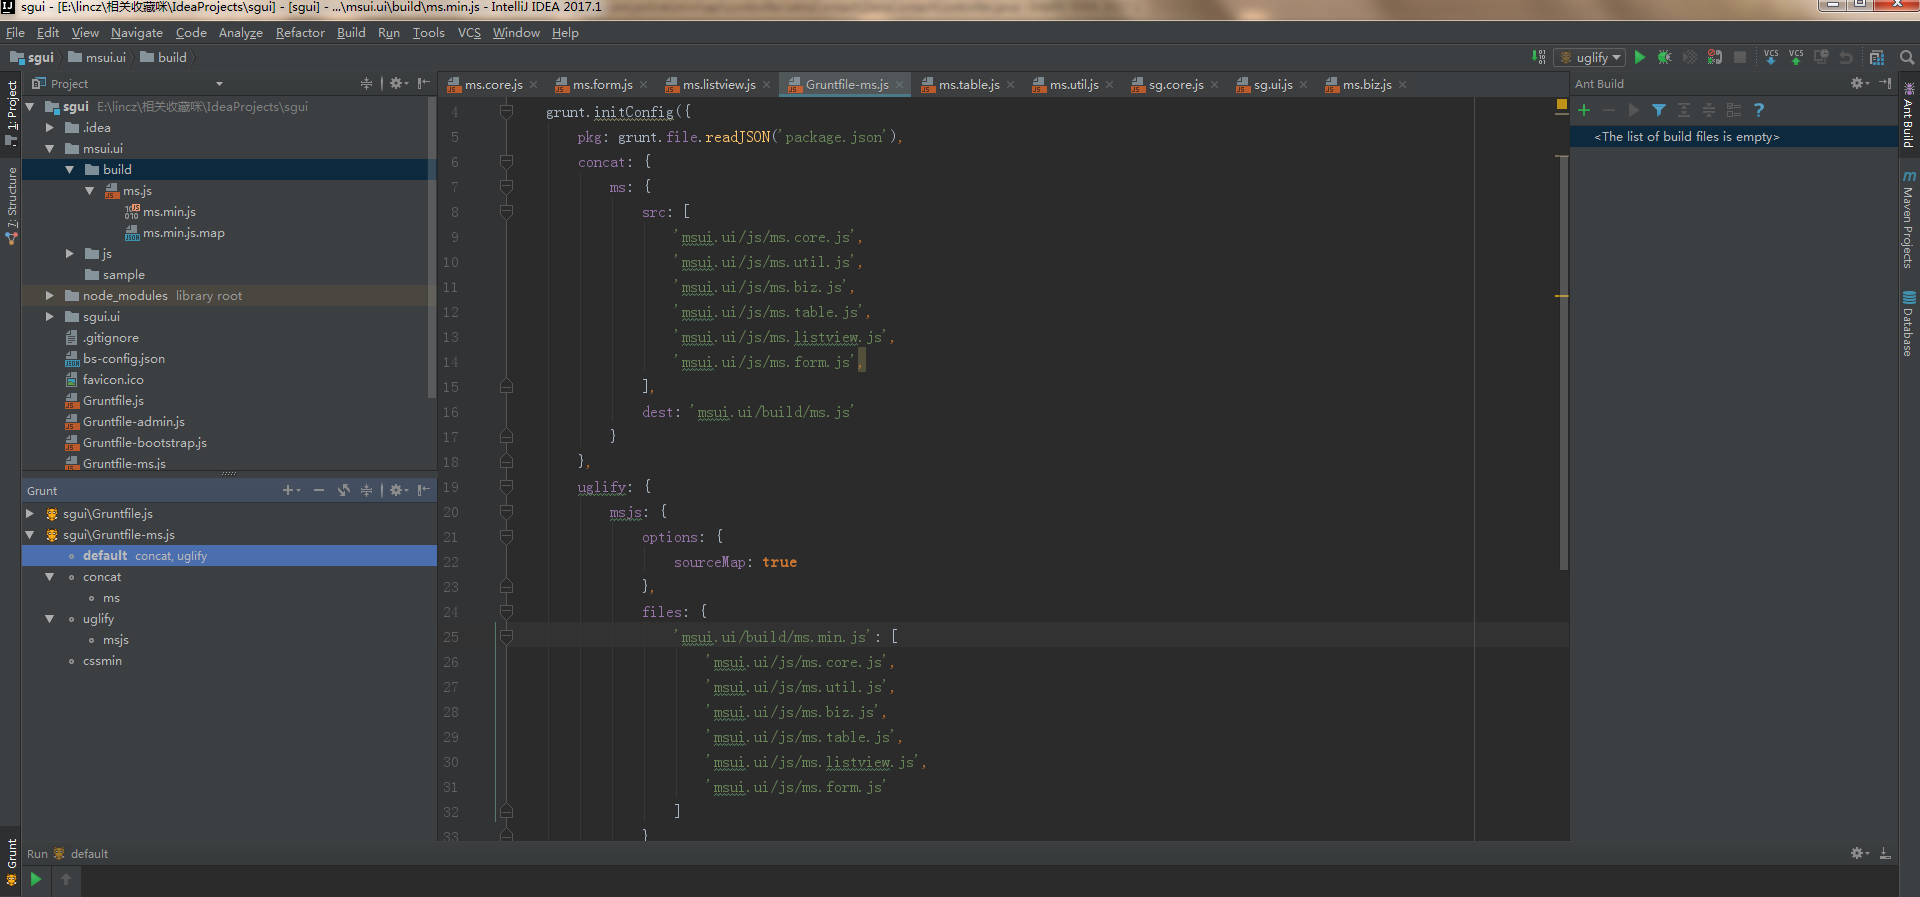
Task: Open the Refactor menu
Action: [300, 33]
